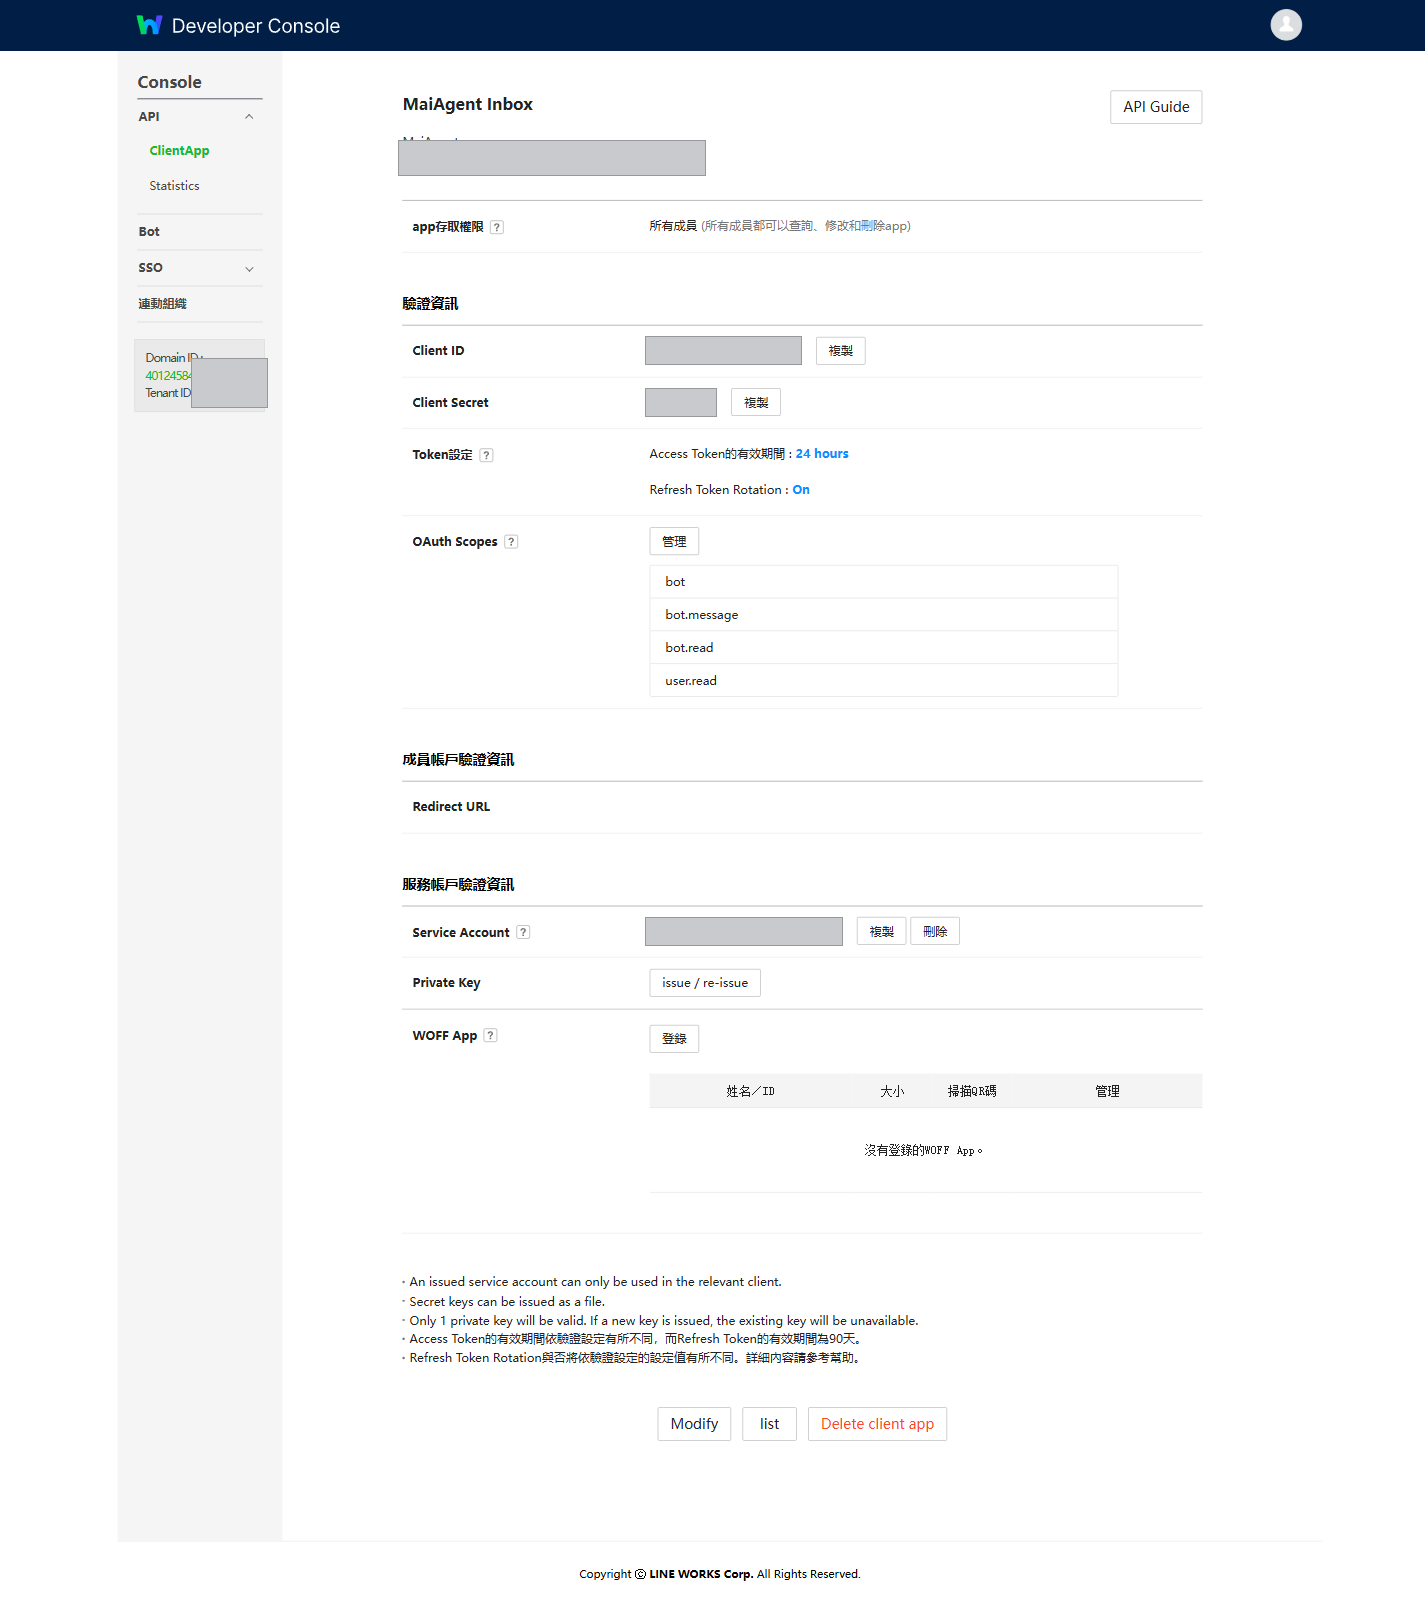
Task: Open the Bot sidebar menu
Action: (x=149, y=232)
